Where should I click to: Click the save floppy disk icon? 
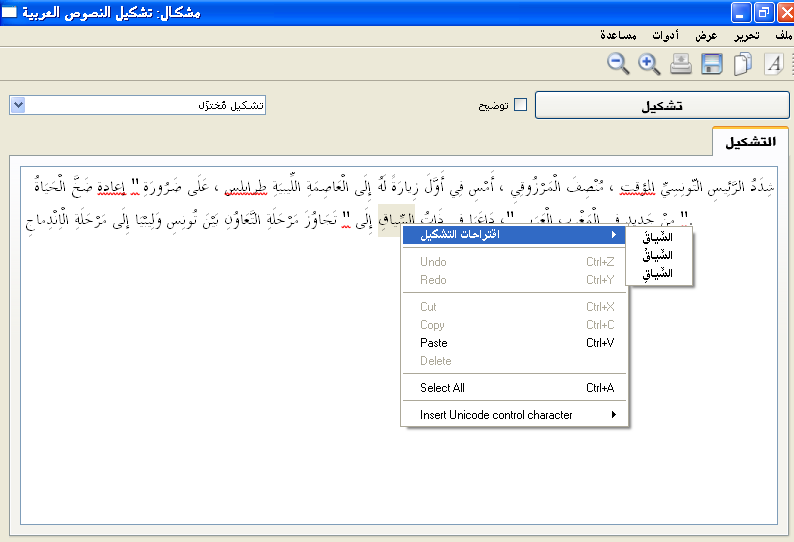711,64
